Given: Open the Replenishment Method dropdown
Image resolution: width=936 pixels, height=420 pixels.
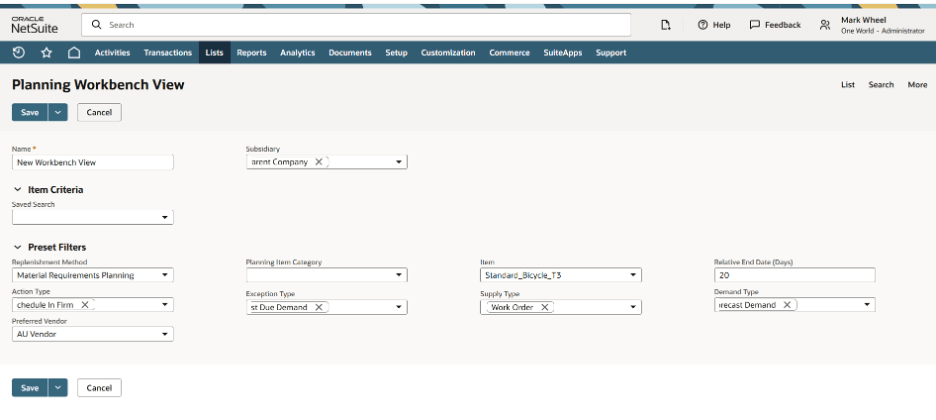Looking at the screenshot, I should tap(165, 276).
